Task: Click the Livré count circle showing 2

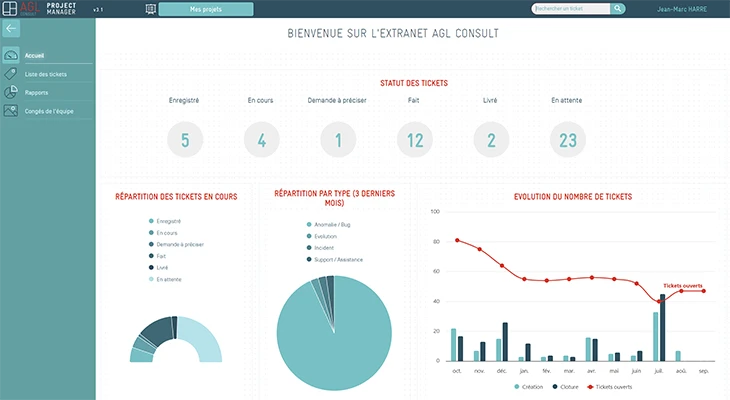Action: coord(491,140)
